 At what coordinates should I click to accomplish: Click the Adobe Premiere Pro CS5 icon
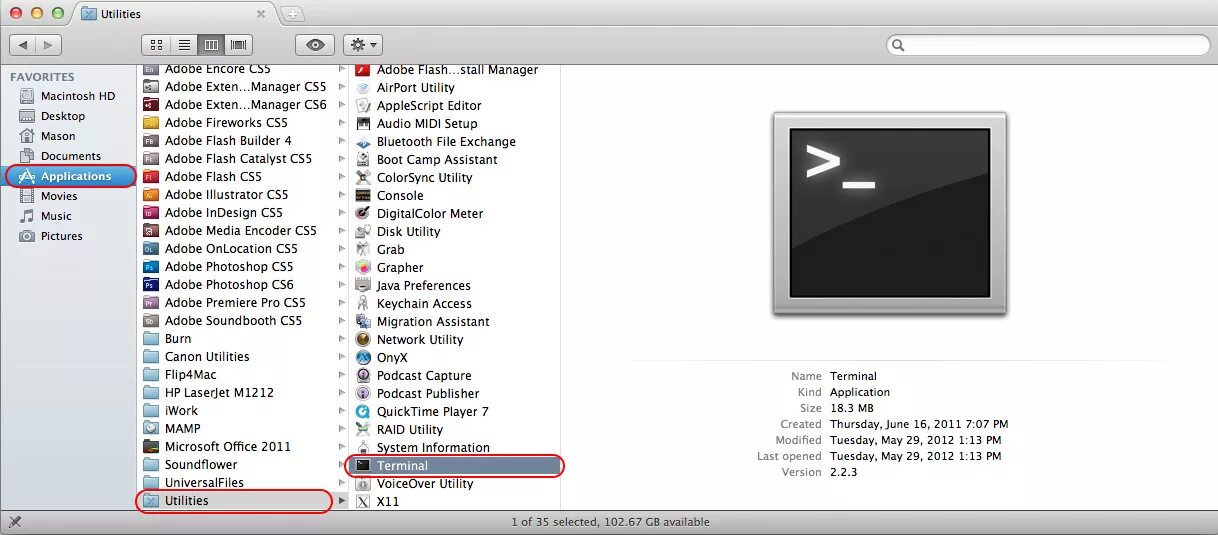click(151, 303)
